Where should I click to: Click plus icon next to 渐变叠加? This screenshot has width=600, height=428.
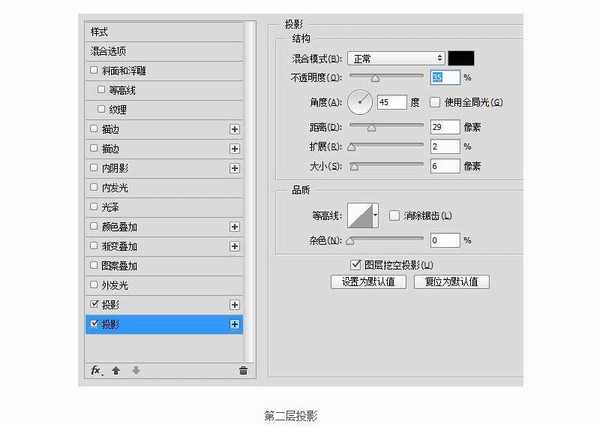tap(235, 246)
